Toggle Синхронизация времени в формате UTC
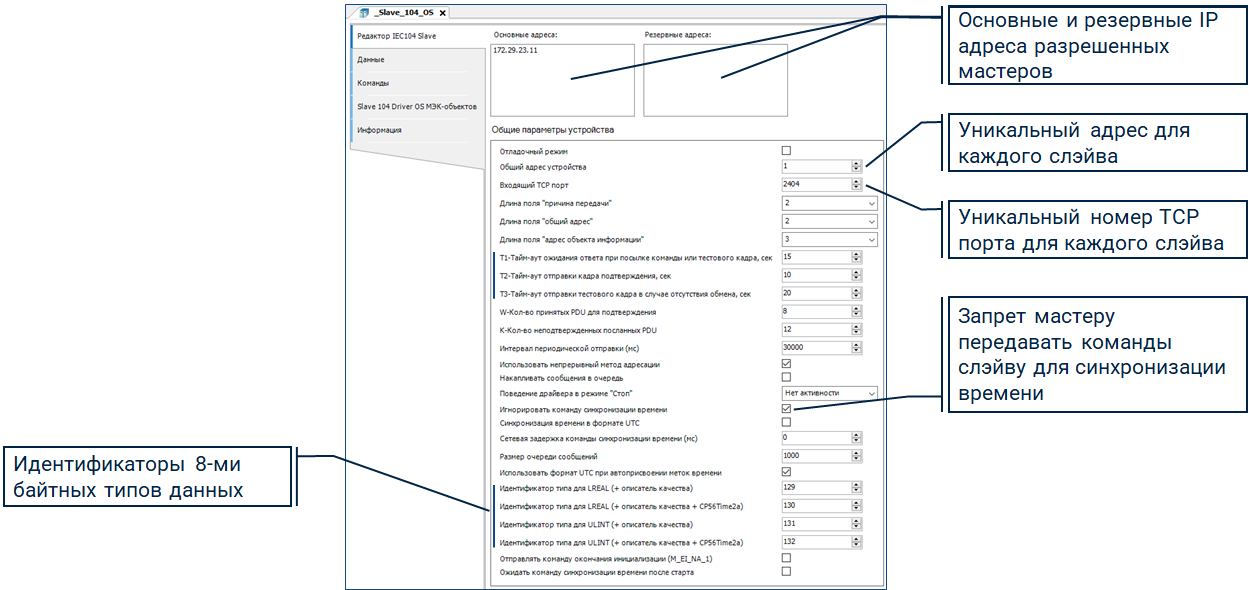1249x590 pixels. (x=786, y=422)
